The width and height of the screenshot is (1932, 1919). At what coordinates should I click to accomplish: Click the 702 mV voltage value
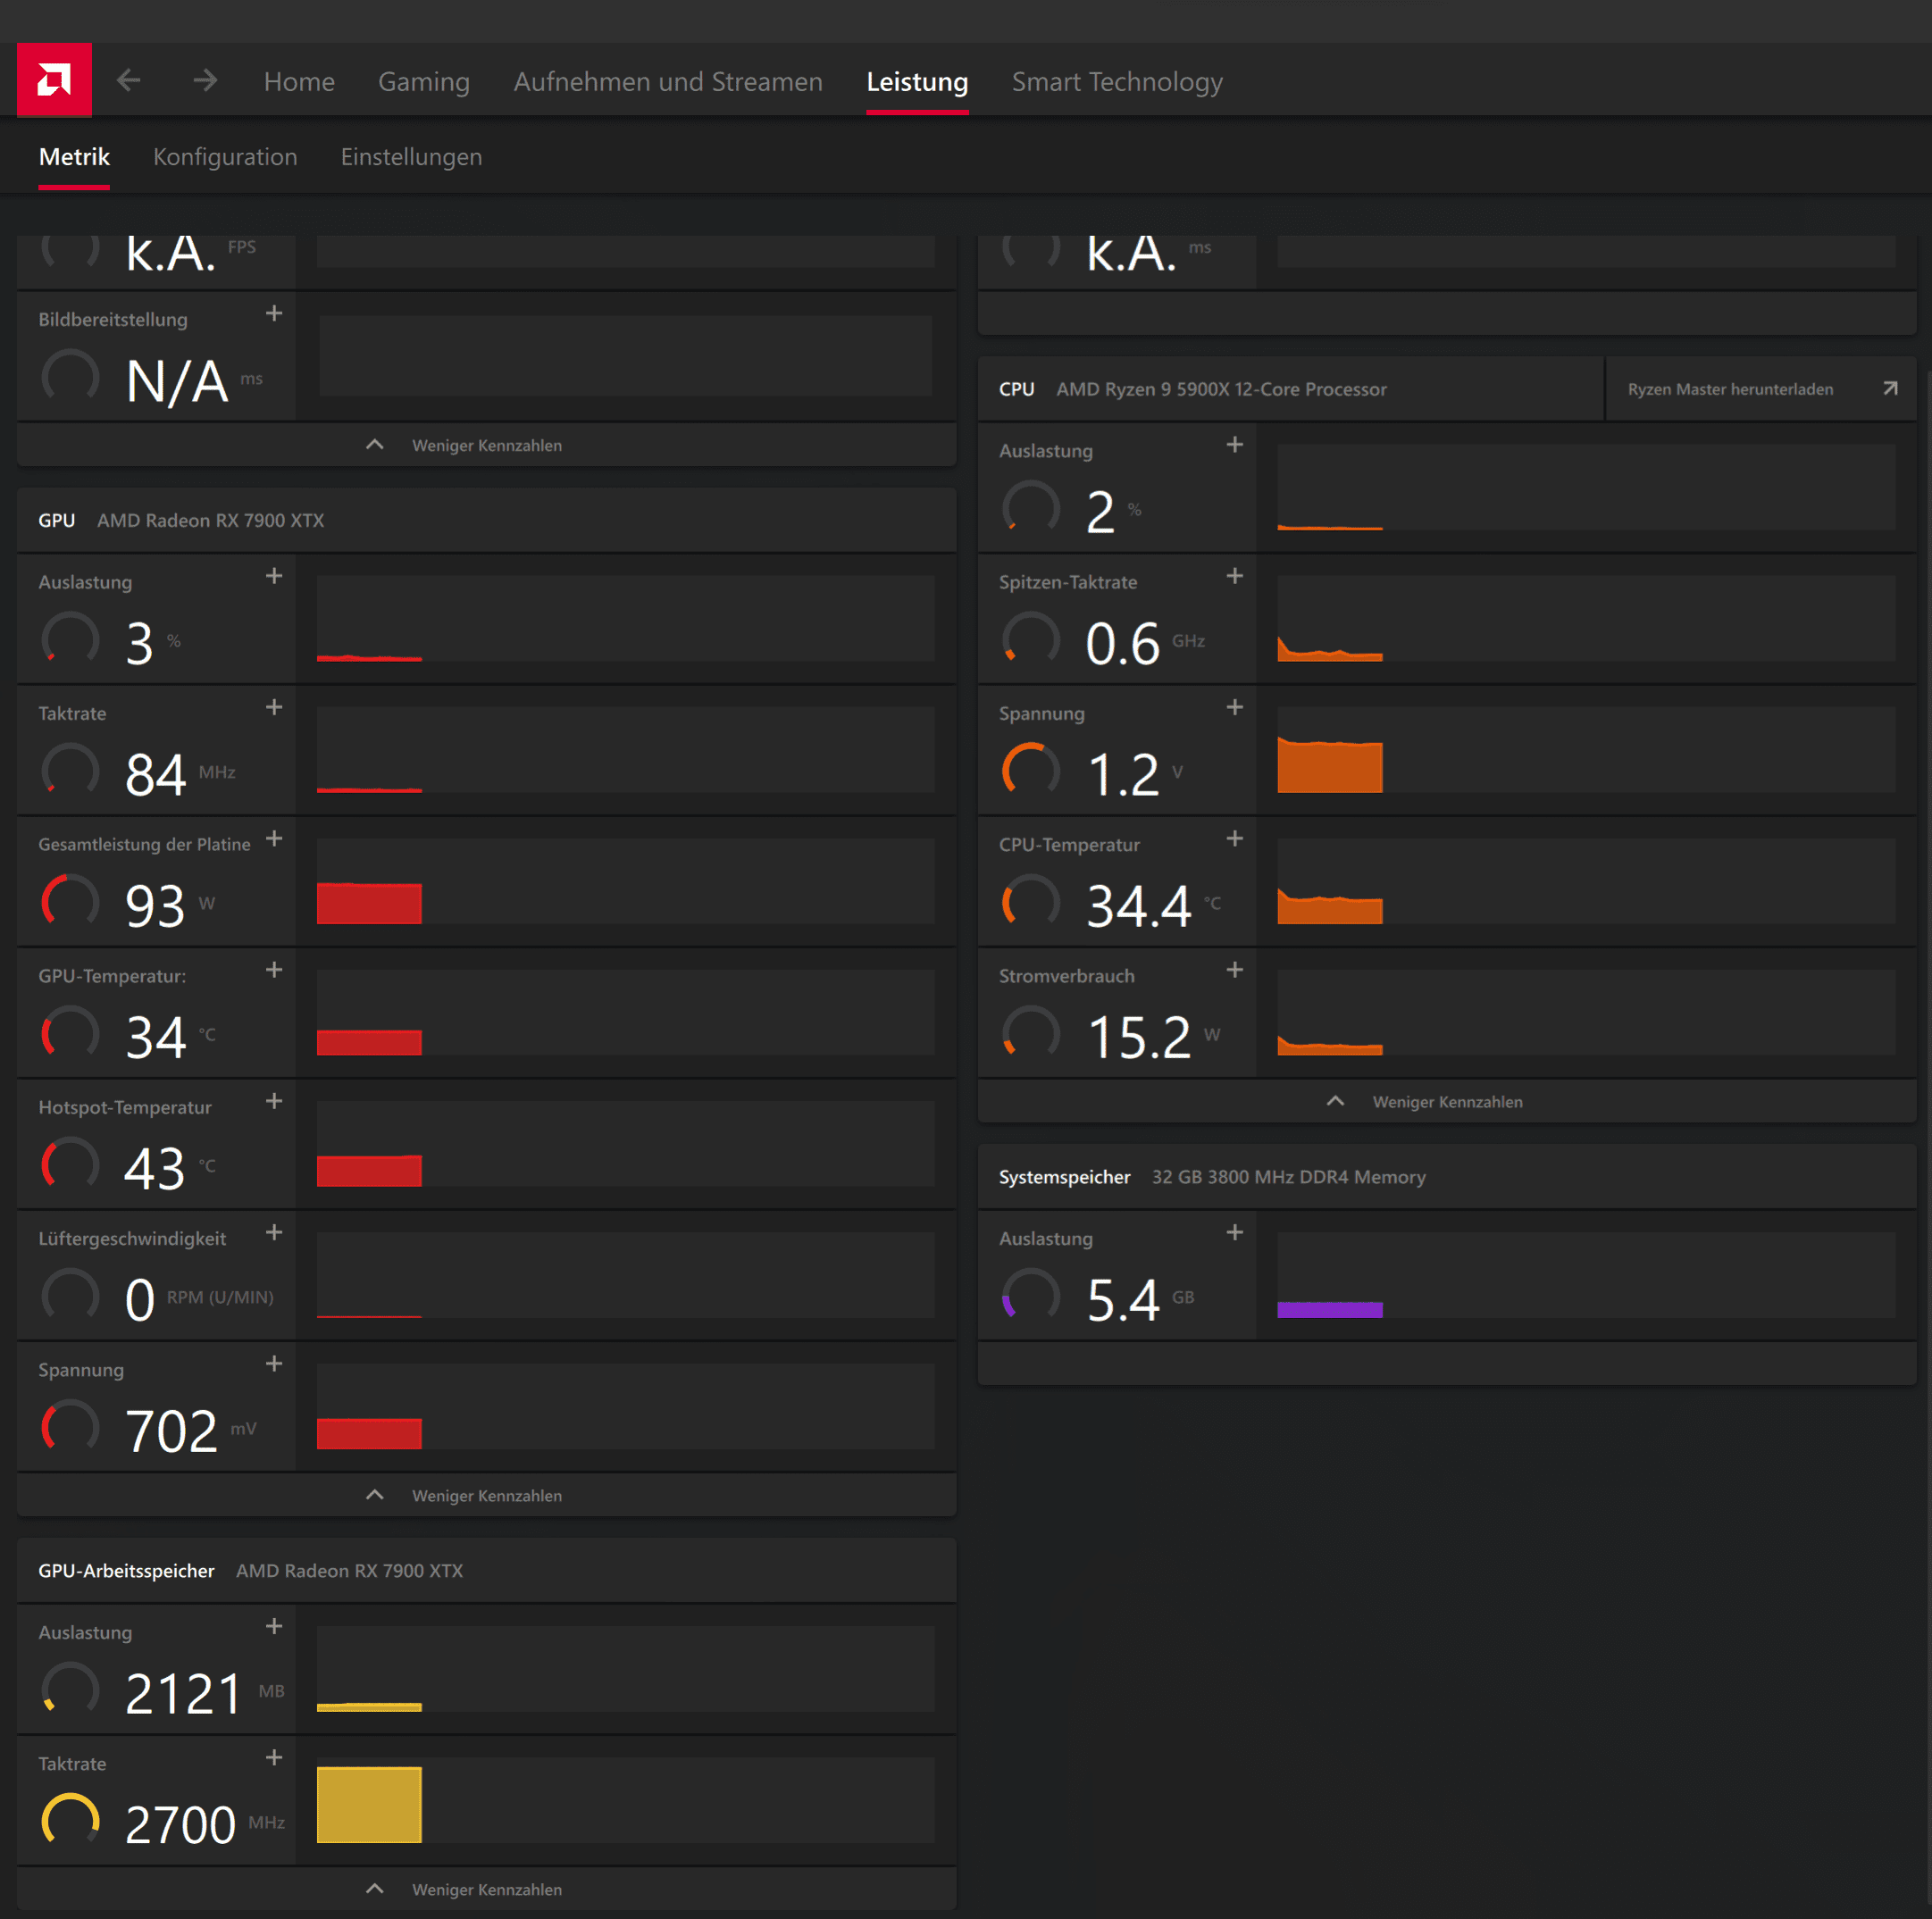click(x=171, y=1431)
